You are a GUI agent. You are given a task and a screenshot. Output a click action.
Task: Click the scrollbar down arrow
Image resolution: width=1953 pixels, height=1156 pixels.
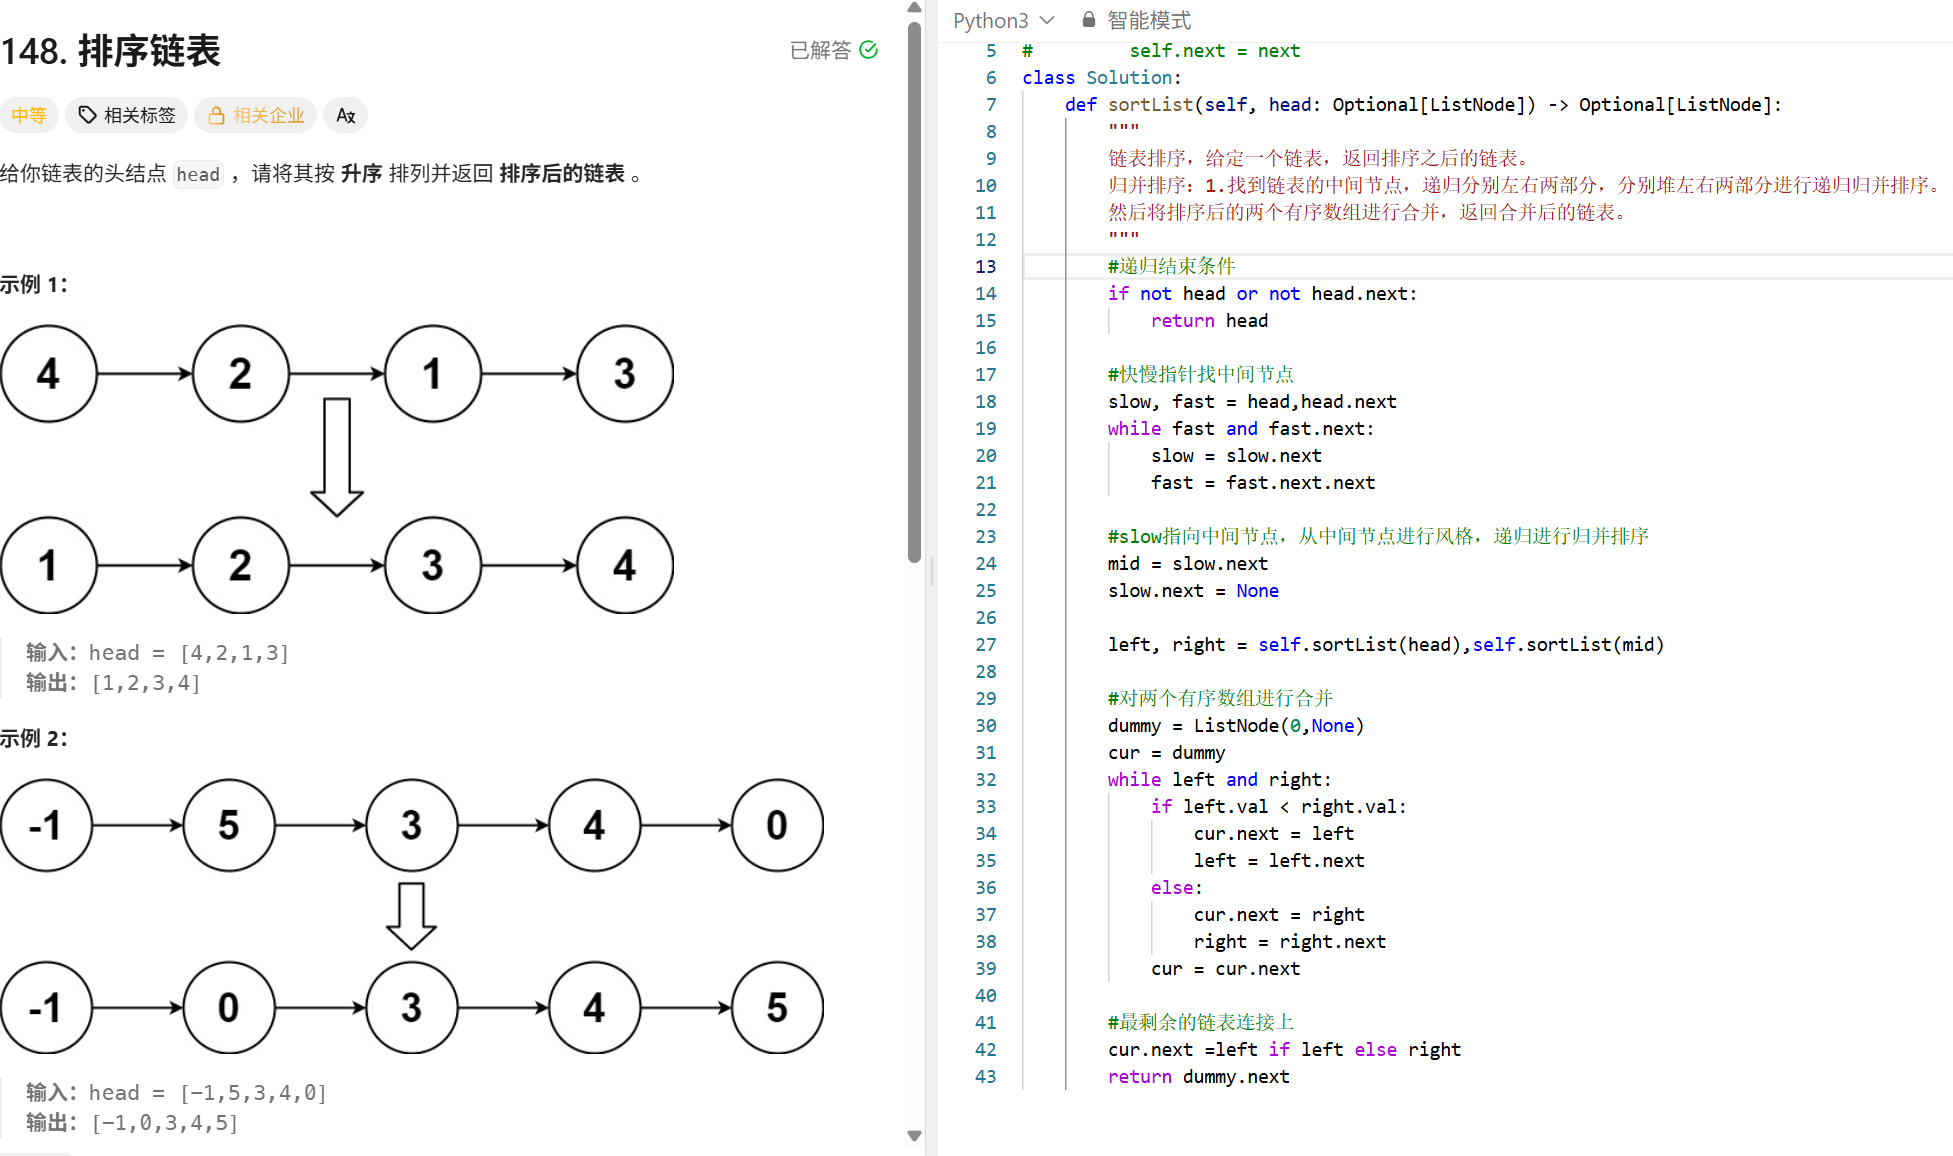pos(914,1135)
